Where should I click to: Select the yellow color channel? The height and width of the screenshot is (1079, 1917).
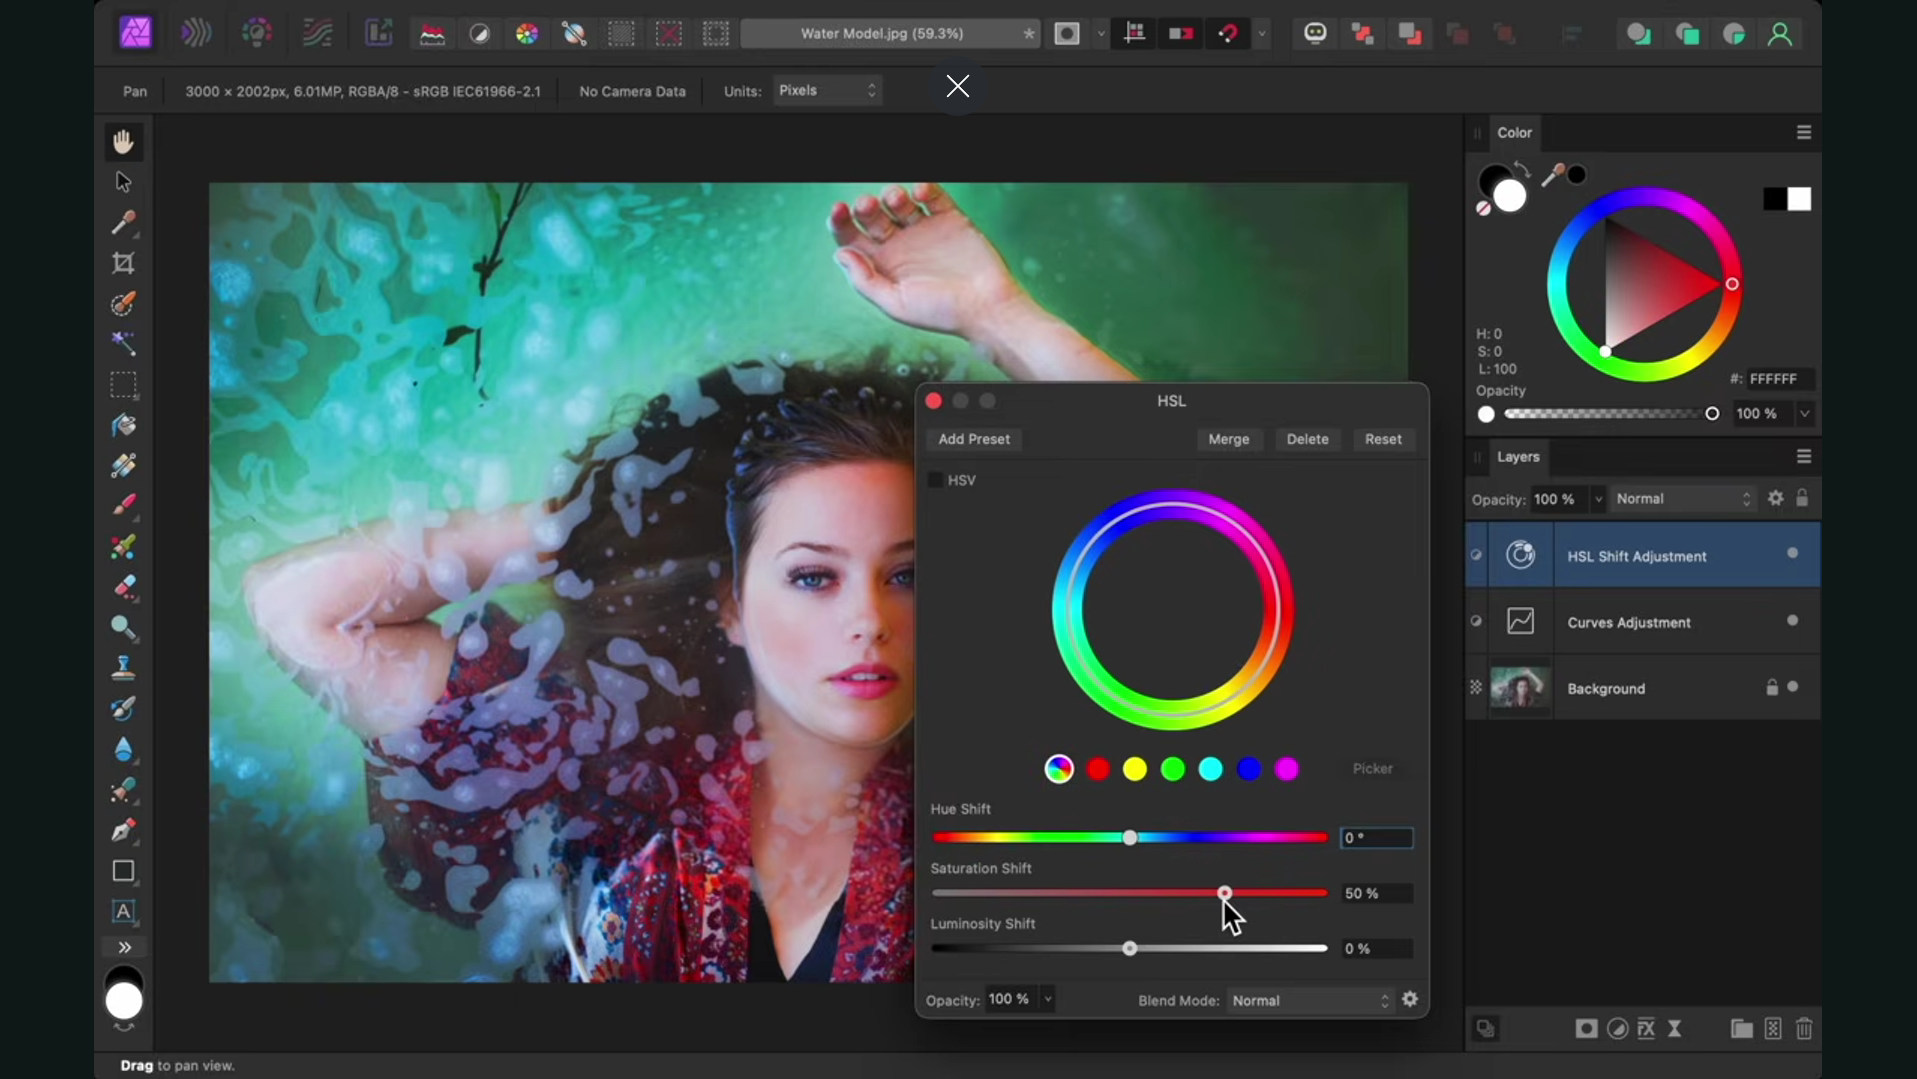click(1135, 768)
